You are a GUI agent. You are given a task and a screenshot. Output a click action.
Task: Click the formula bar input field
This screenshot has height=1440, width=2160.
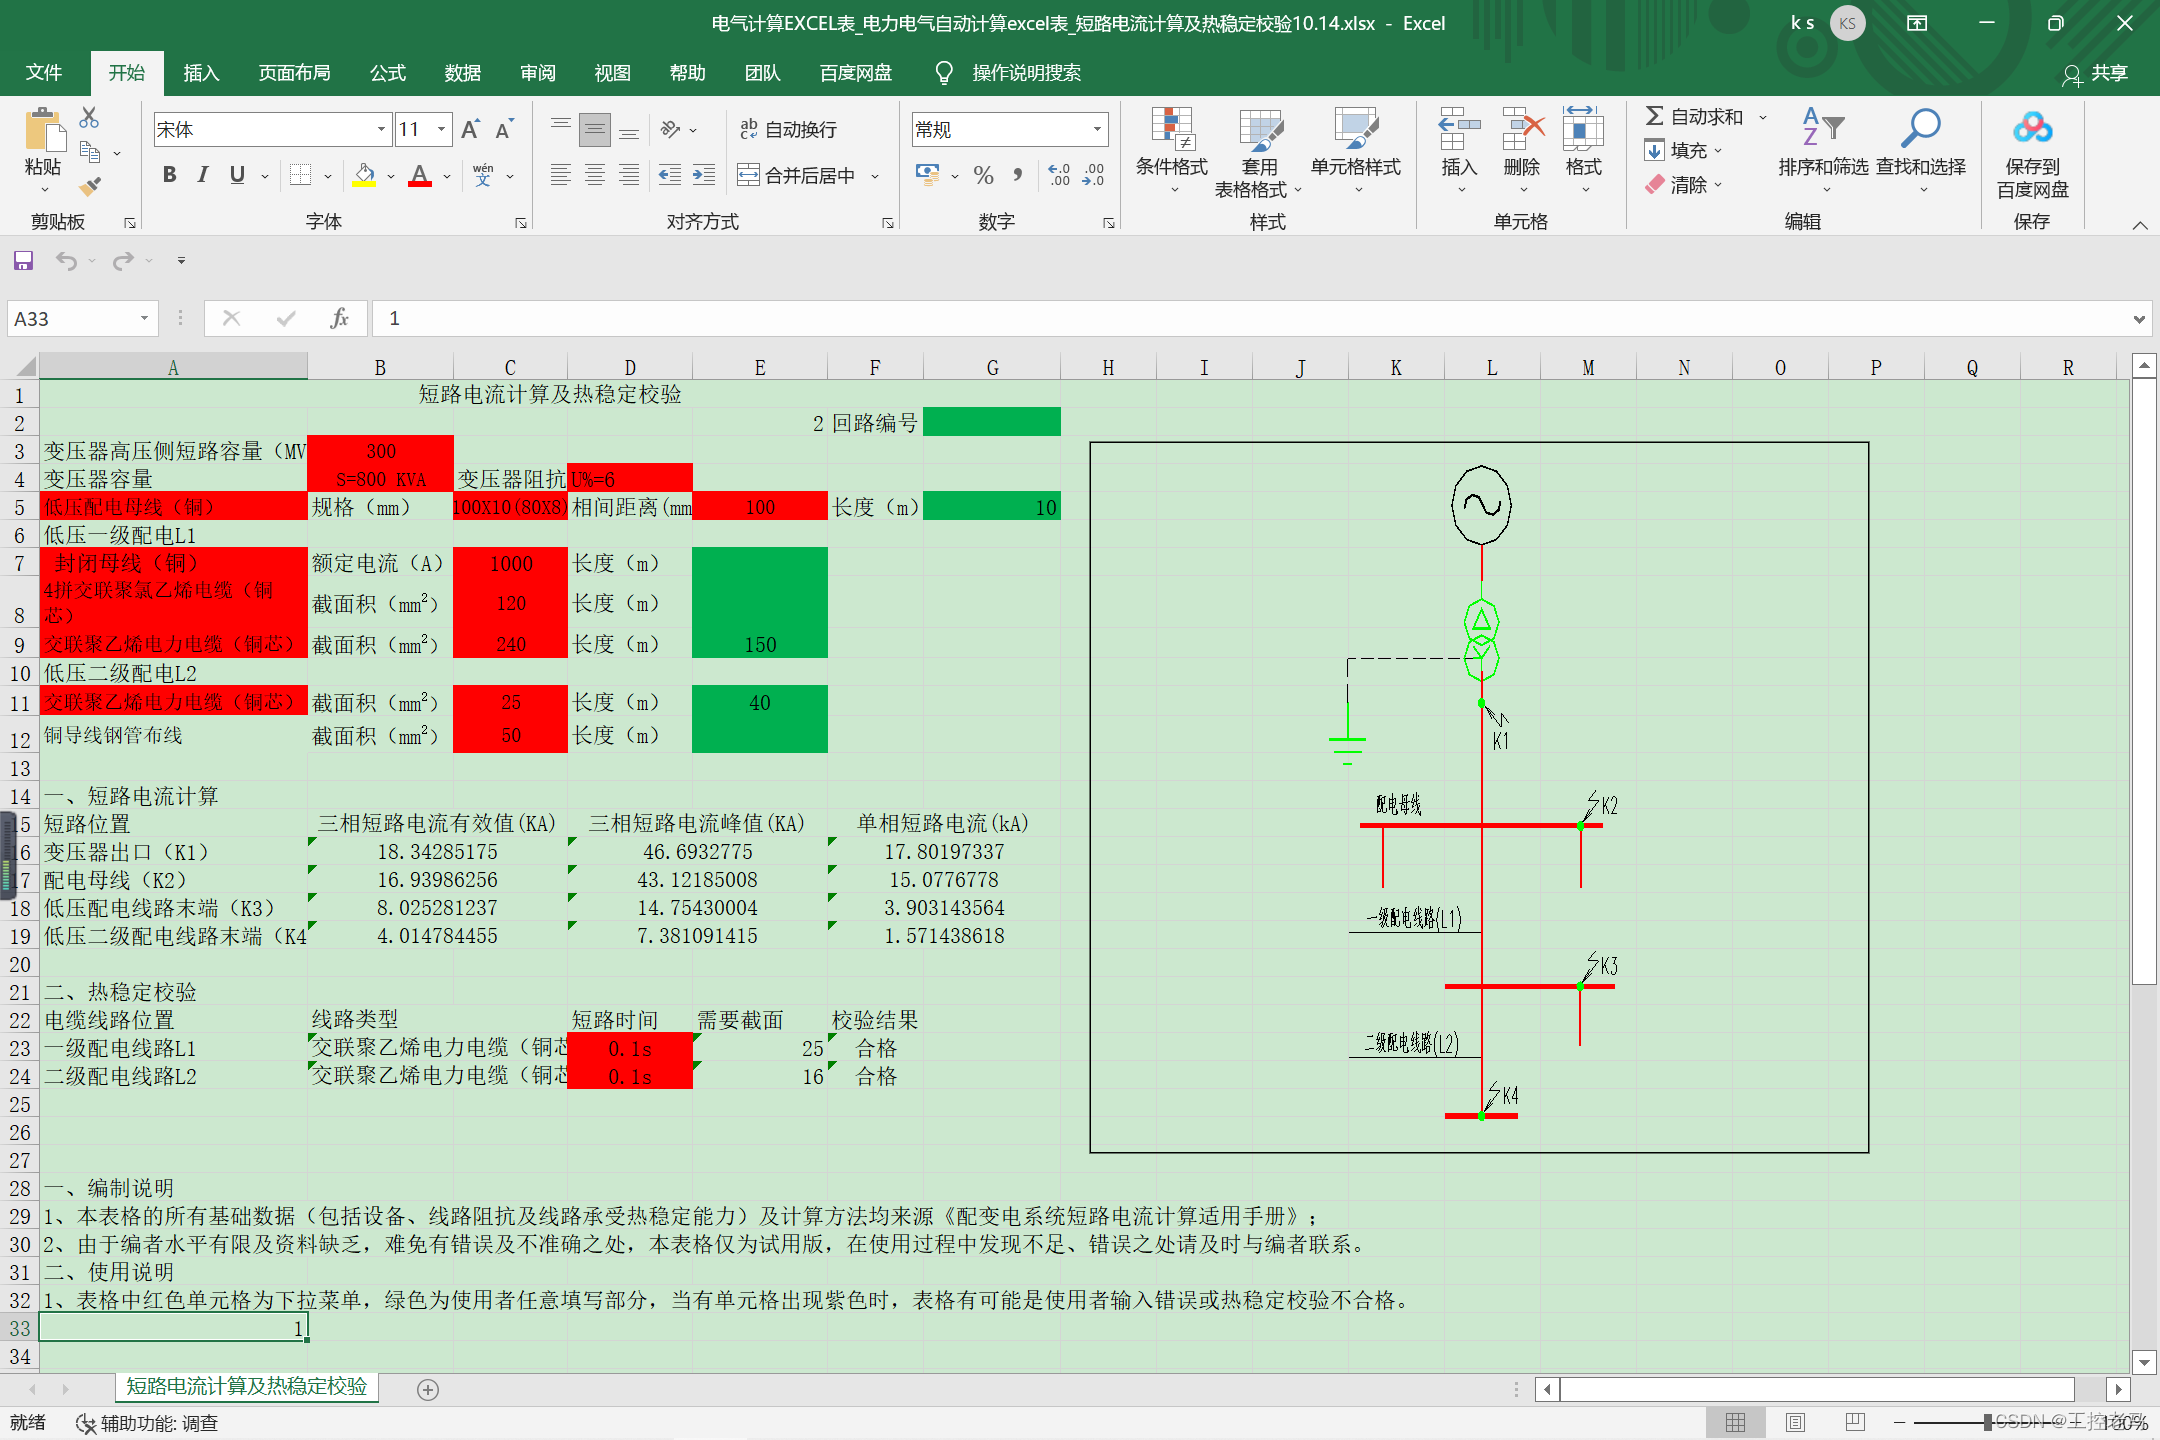point(1200,318)
